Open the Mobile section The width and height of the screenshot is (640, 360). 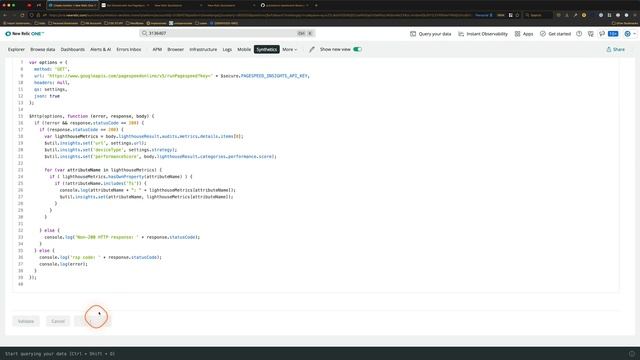(x=244, y=49)
